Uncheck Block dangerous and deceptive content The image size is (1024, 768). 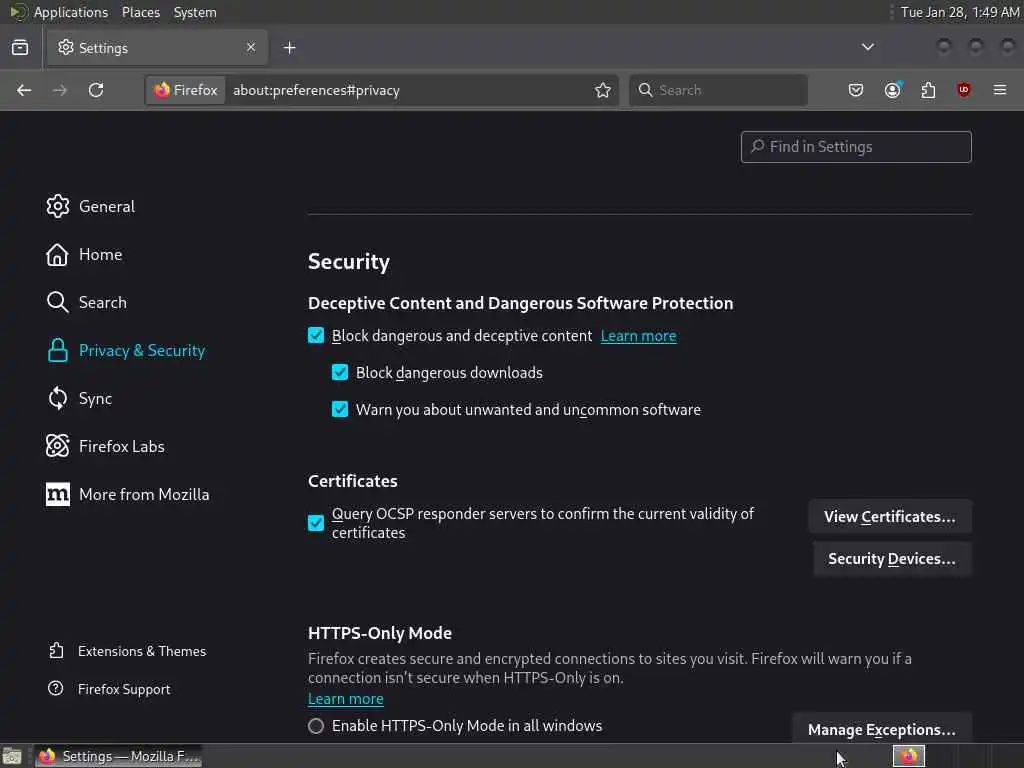coord(316,336)
